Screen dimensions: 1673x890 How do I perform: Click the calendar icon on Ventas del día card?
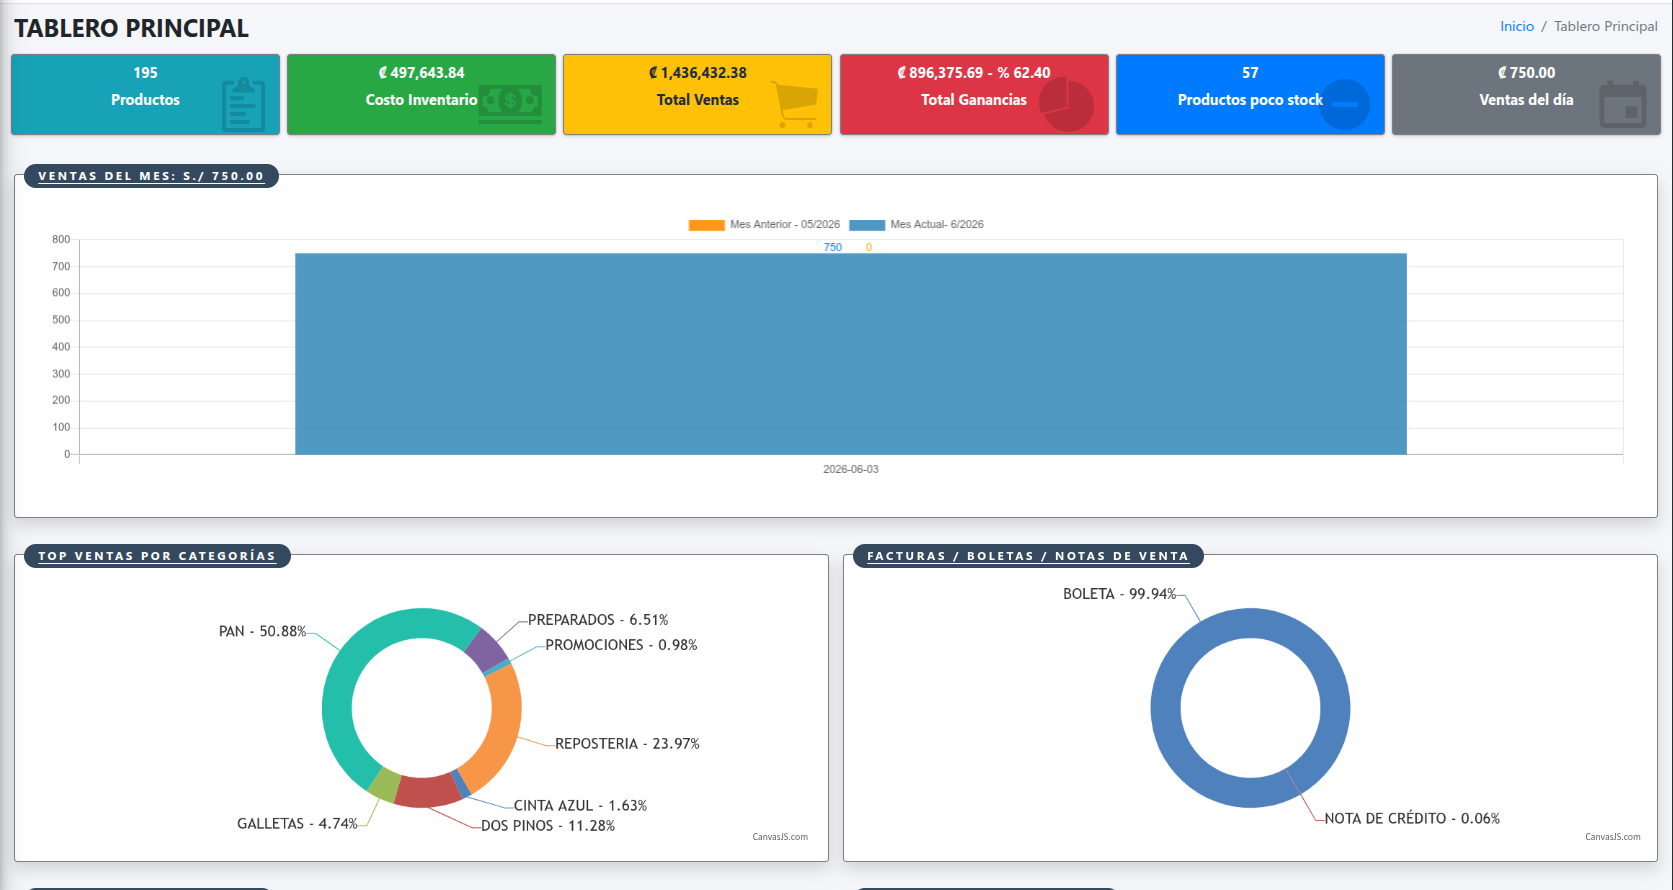coord(1622,104)
